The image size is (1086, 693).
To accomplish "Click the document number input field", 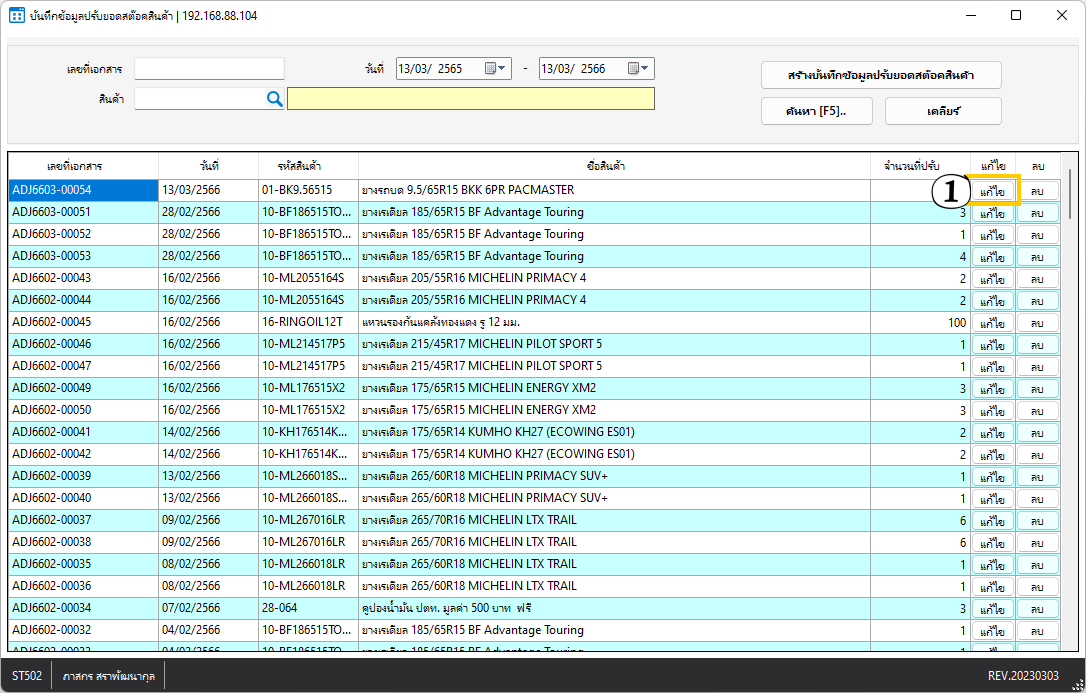I will coord(209,69).
